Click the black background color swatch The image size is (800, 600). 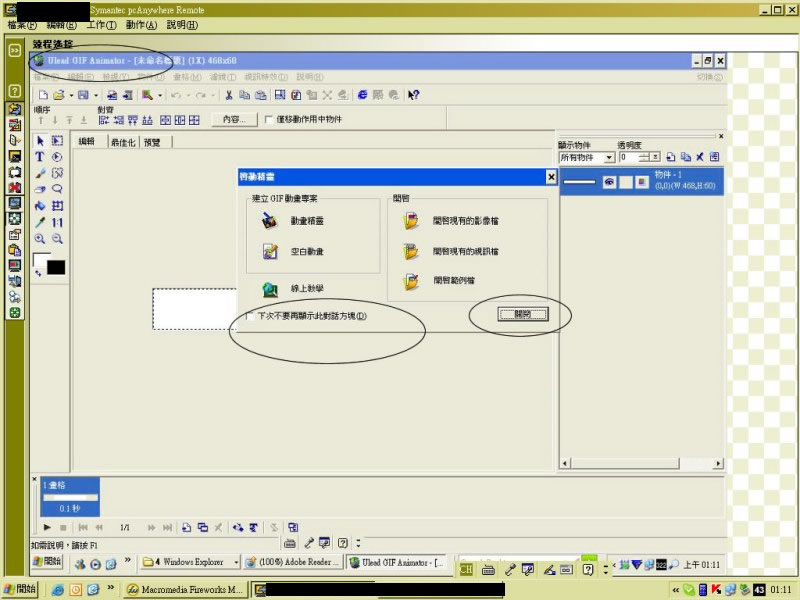[56, 267]
